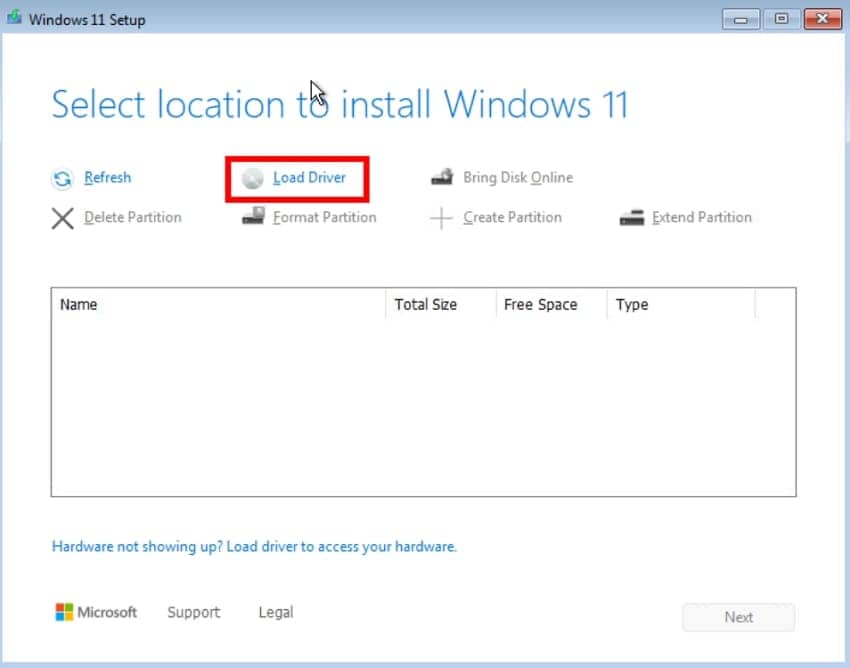Click the Next button

[x=738, y=617]
